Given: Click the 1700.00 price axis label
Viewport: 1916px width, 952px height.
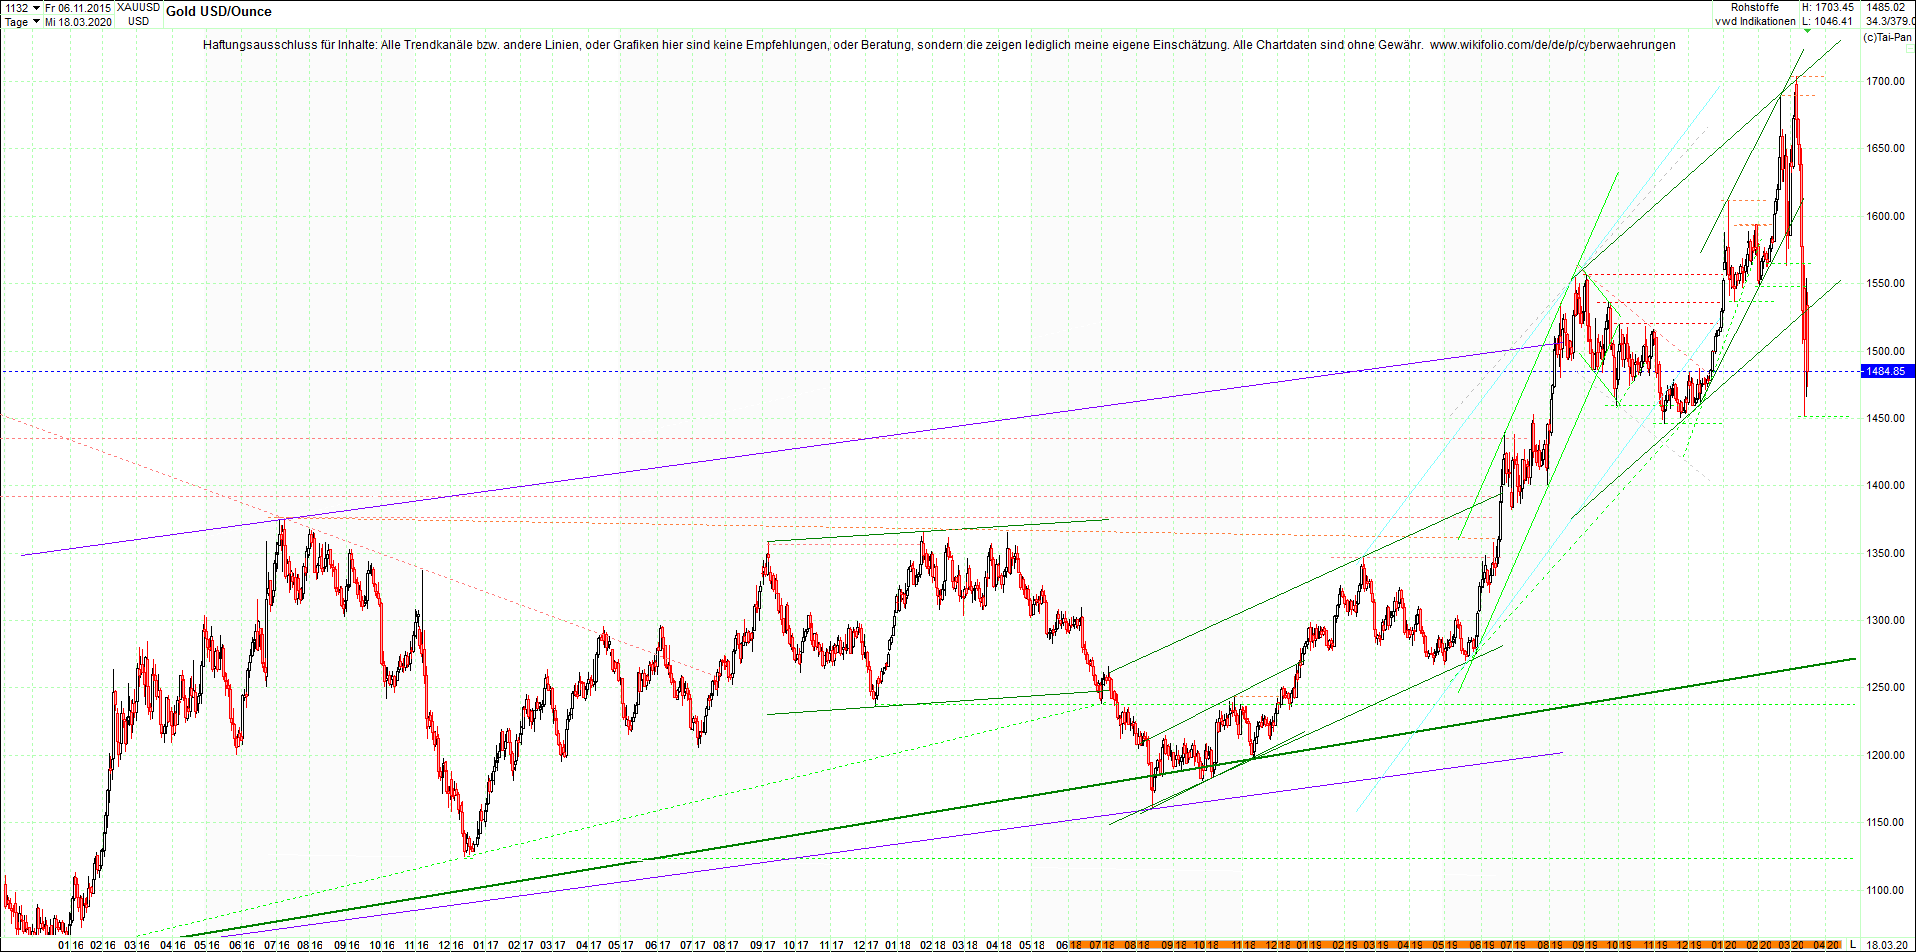Looking at the screenshot, I should pos(1885,81).
